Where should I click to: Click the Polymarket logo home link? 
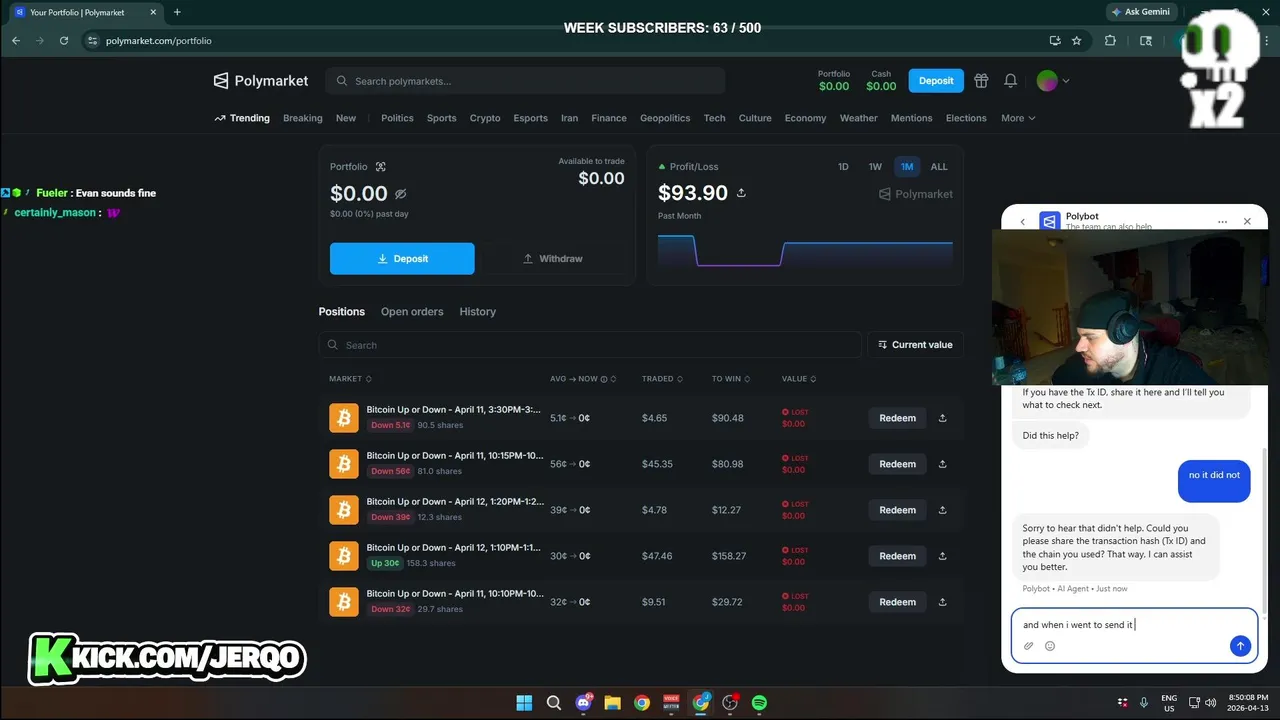[x=261, y=81]
